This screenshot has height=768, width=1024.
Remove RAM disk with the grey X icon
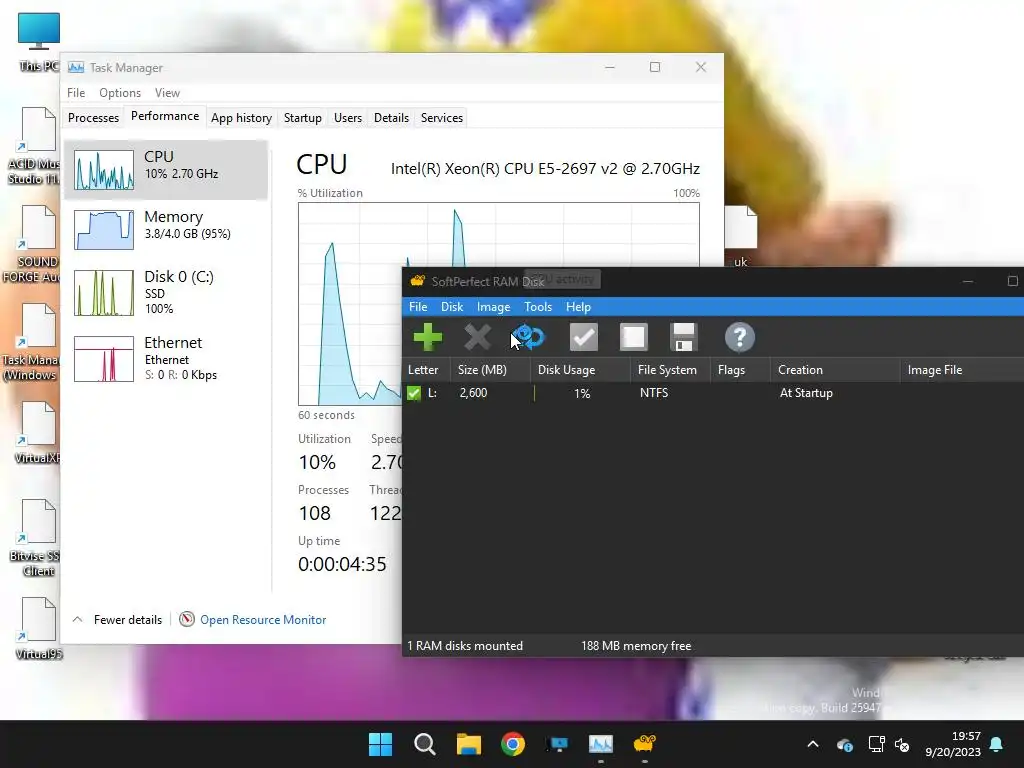coord(477,338)
